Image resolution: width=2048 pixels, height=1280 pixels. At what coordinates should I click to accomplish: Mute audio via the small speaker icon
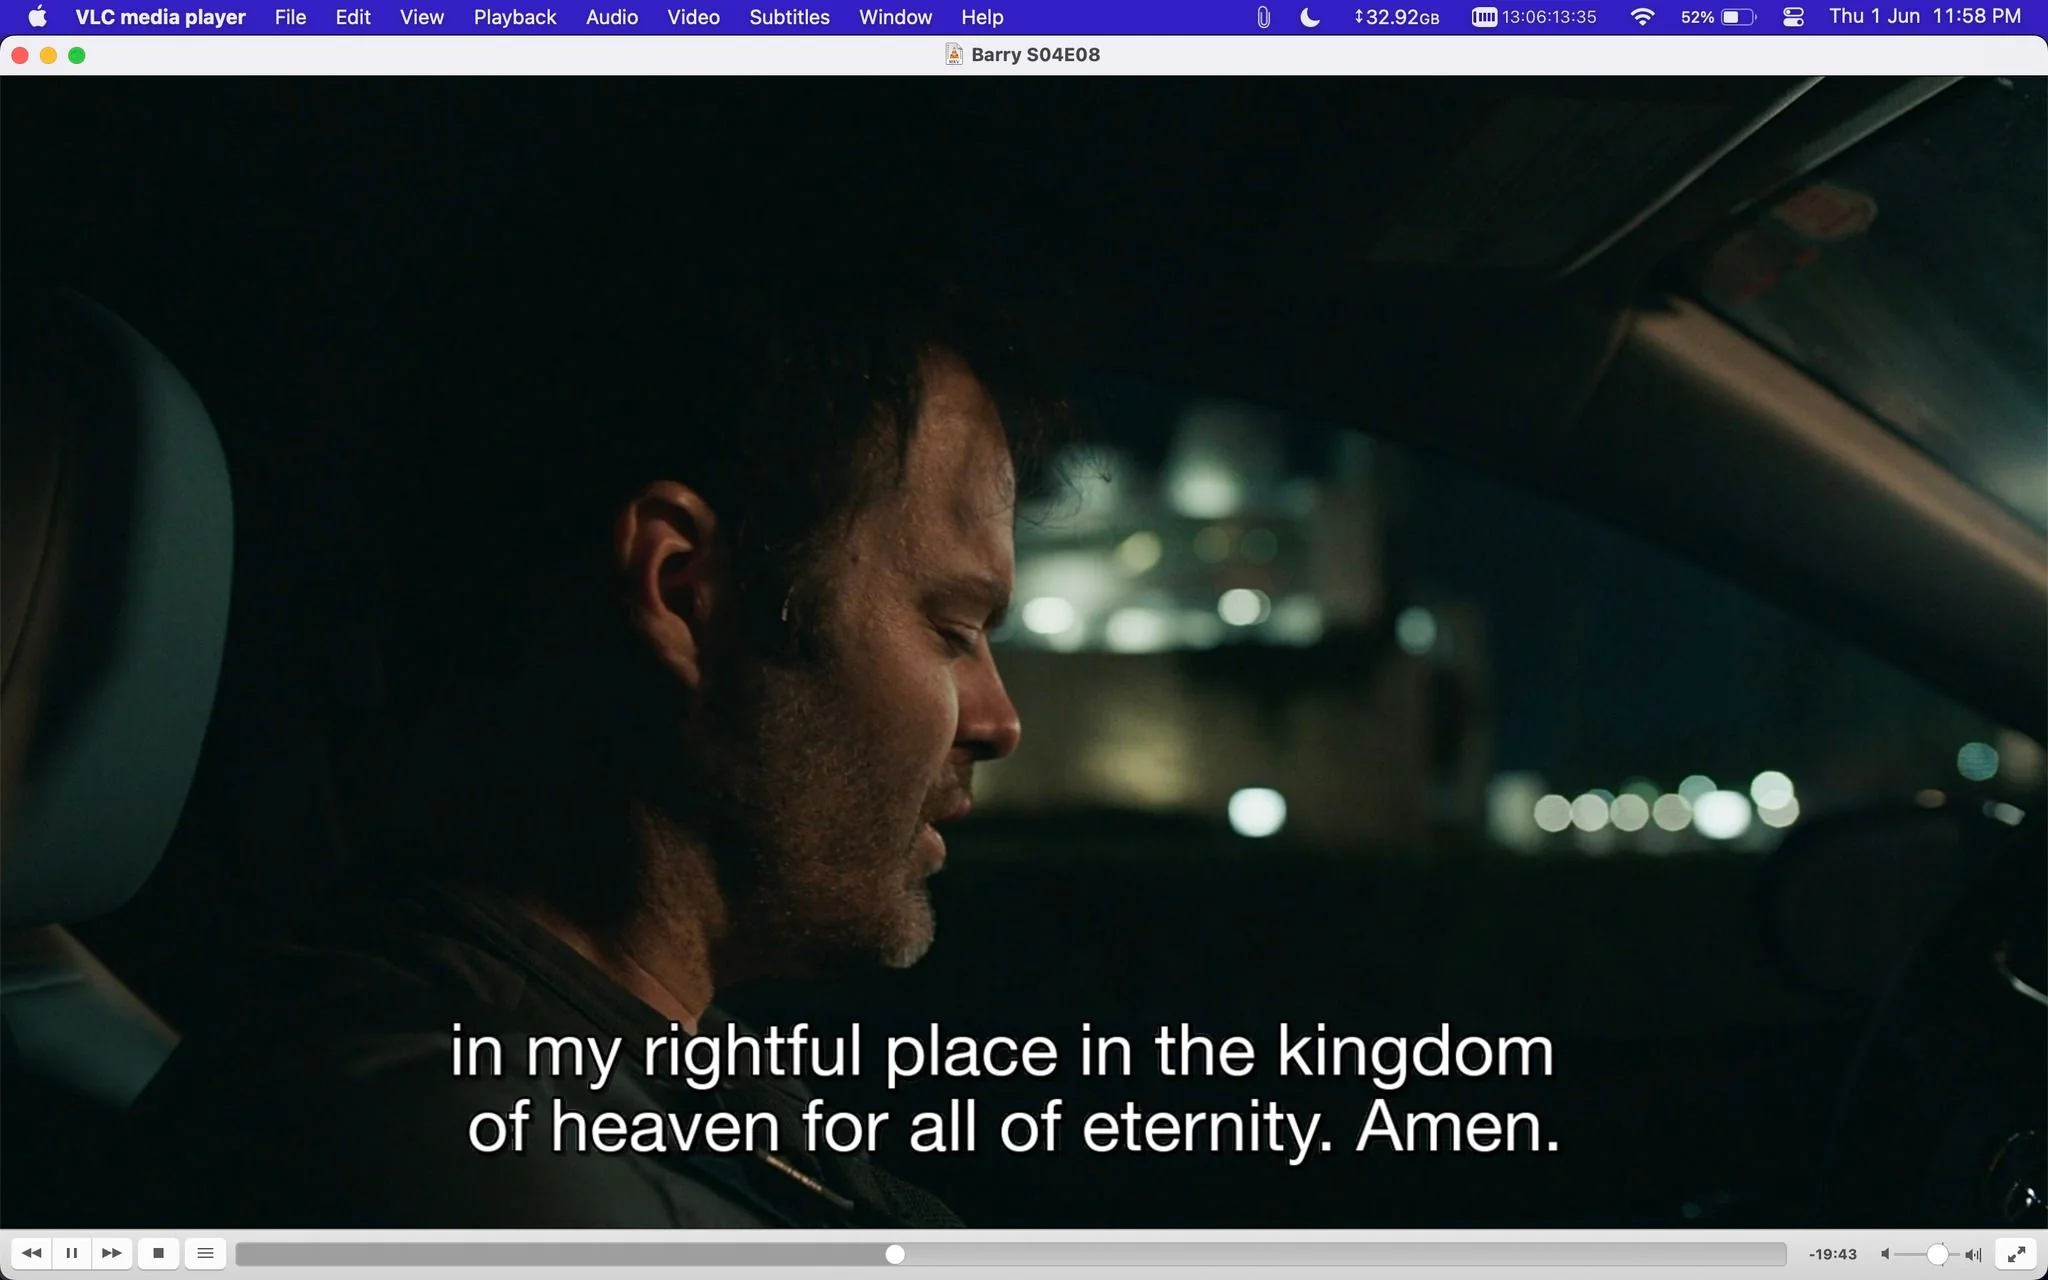(x=1885, y=1254)
